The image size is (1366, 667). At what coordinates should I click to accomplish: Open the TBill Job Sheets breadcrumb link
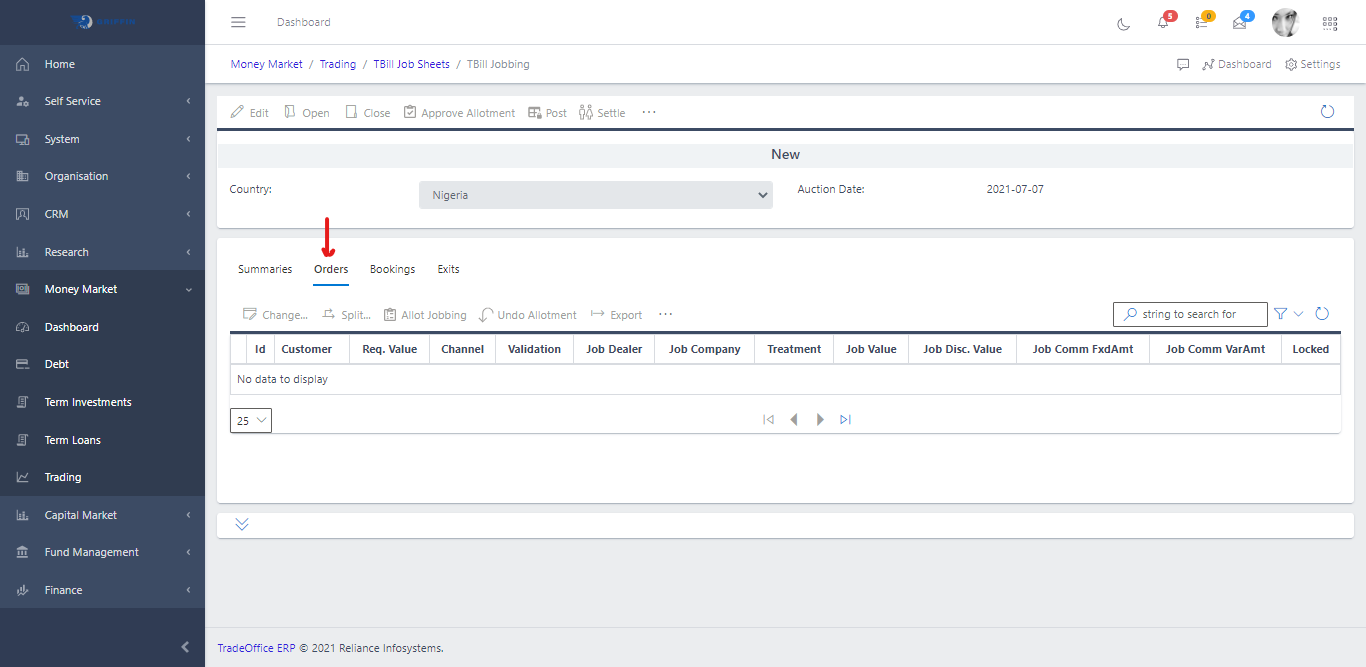click(x=411, y=64)
